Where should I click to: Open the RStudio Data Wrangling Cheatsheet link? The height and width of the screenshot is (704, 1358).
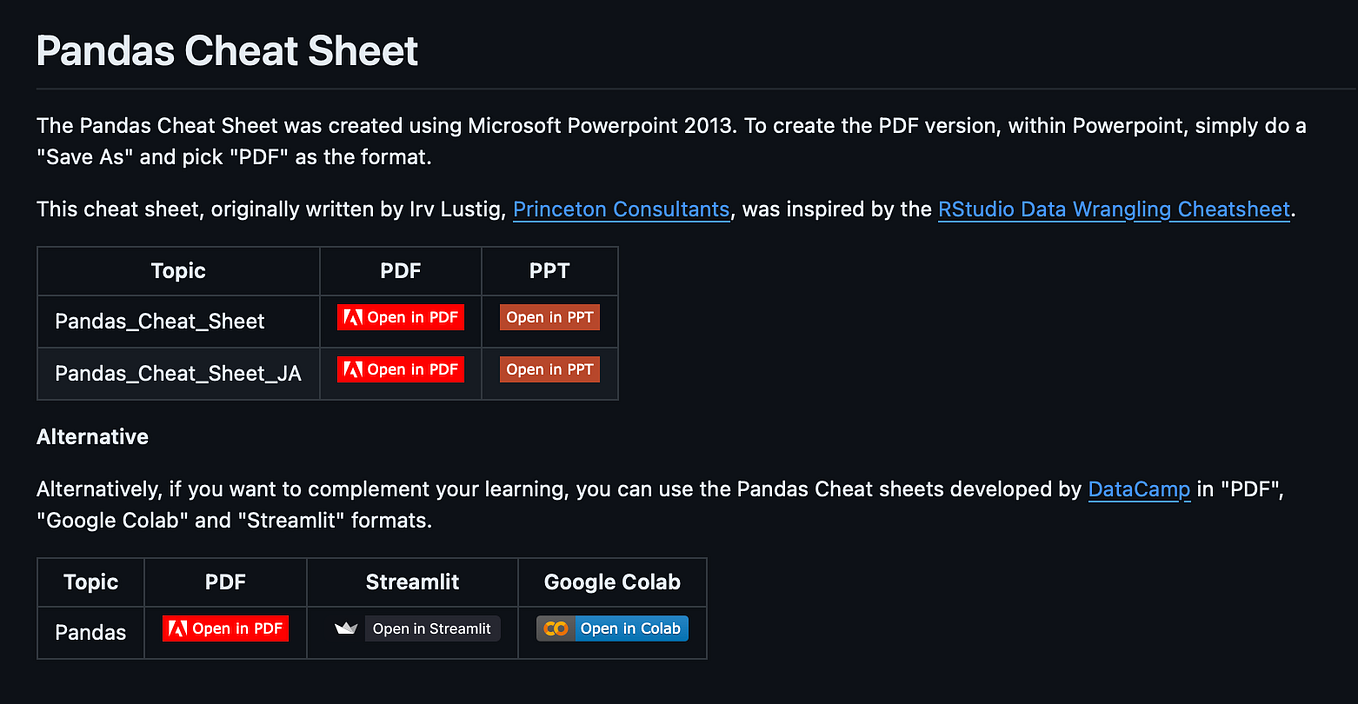coord(1114,209)
